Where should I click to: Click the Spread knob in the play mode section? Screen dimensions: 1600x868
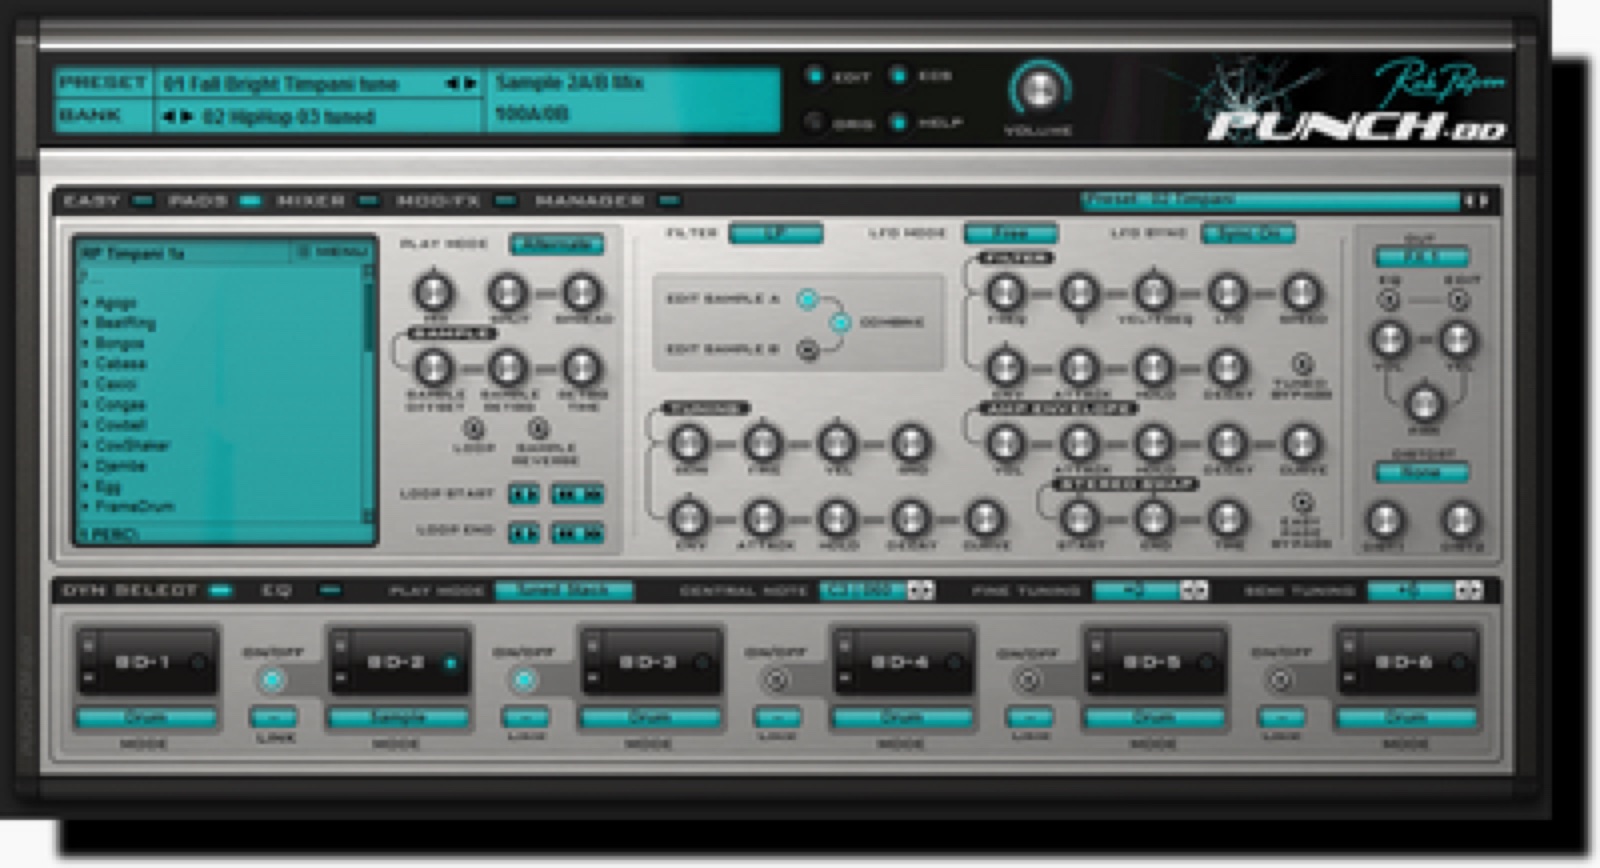(581, 292)
